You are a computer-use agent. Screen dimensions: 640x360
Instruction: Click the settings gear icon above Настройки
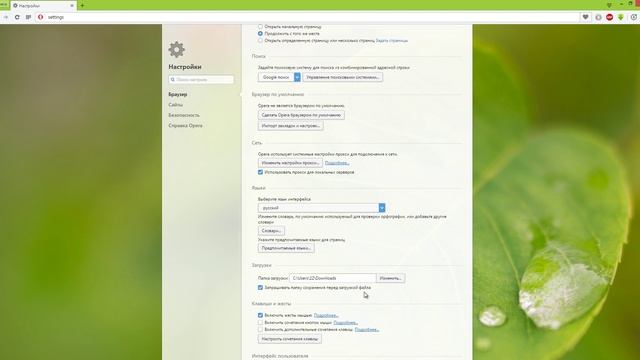[176, 49]
